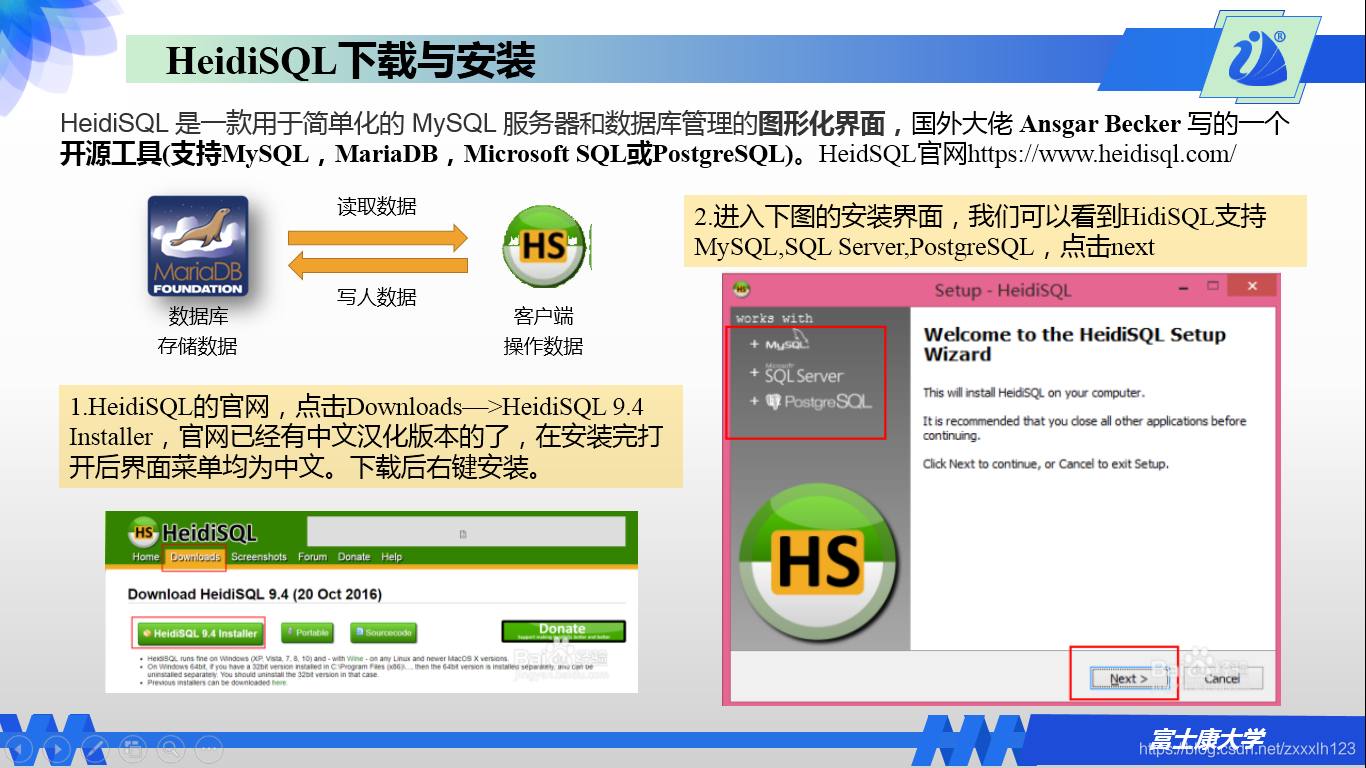Click the MariaDB seal logo icon
This screenshot has height=768, width=1366.
click(x=196, y=243)
